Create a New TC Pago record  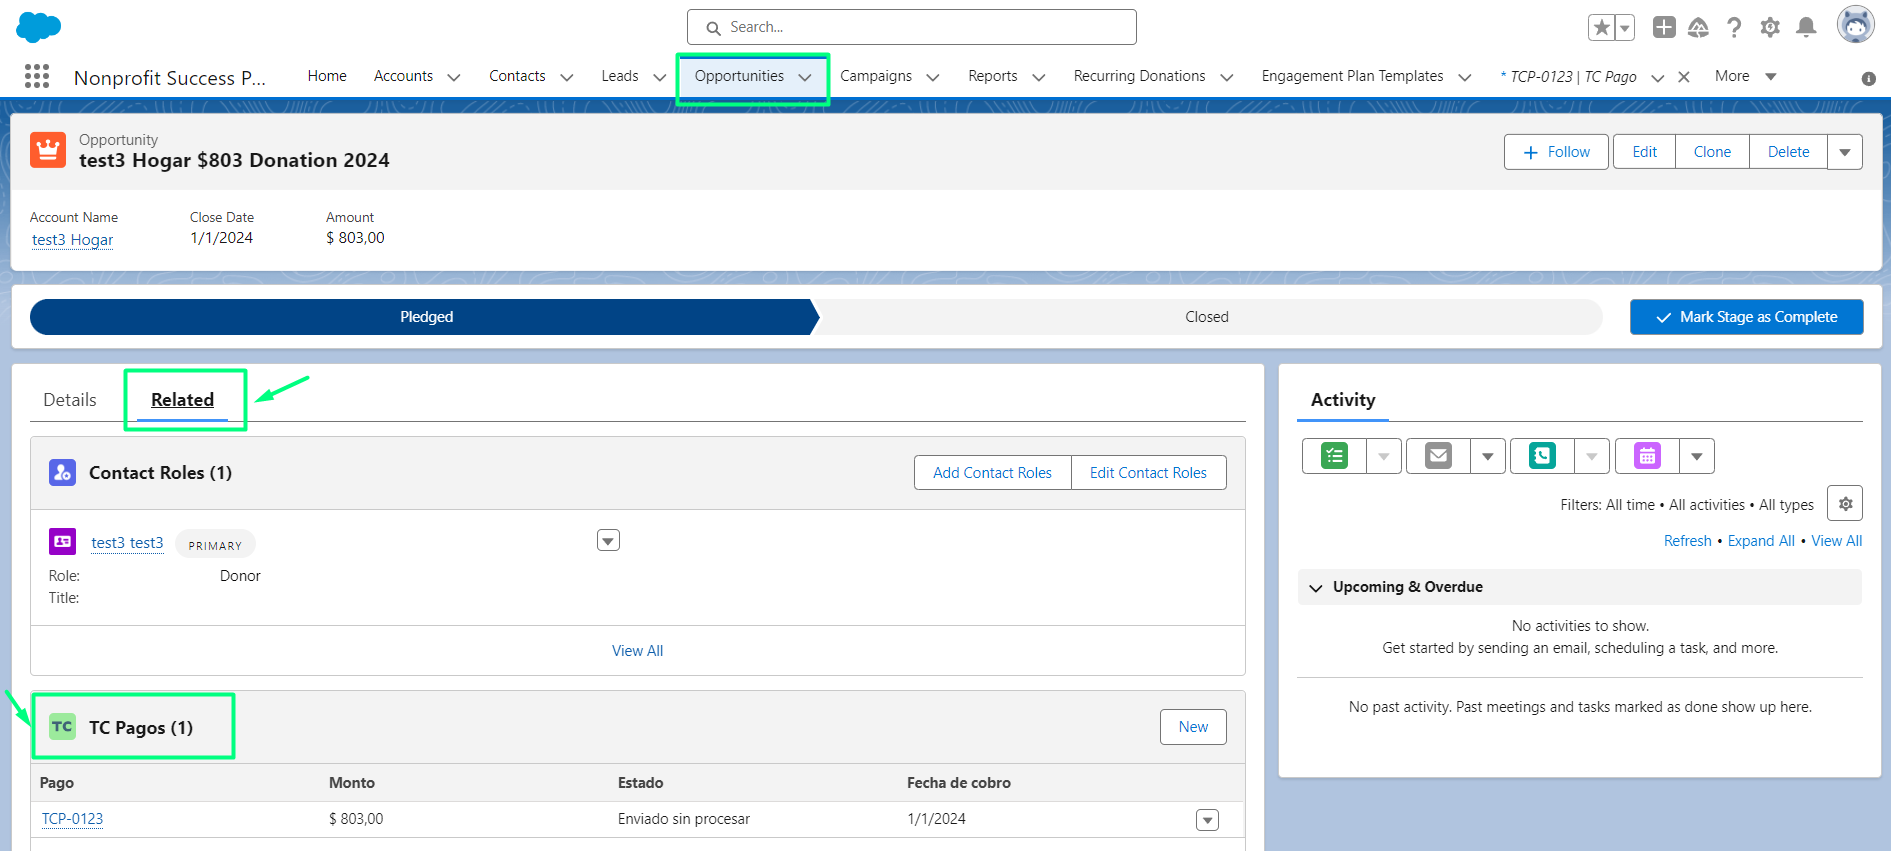(1193, 727)
